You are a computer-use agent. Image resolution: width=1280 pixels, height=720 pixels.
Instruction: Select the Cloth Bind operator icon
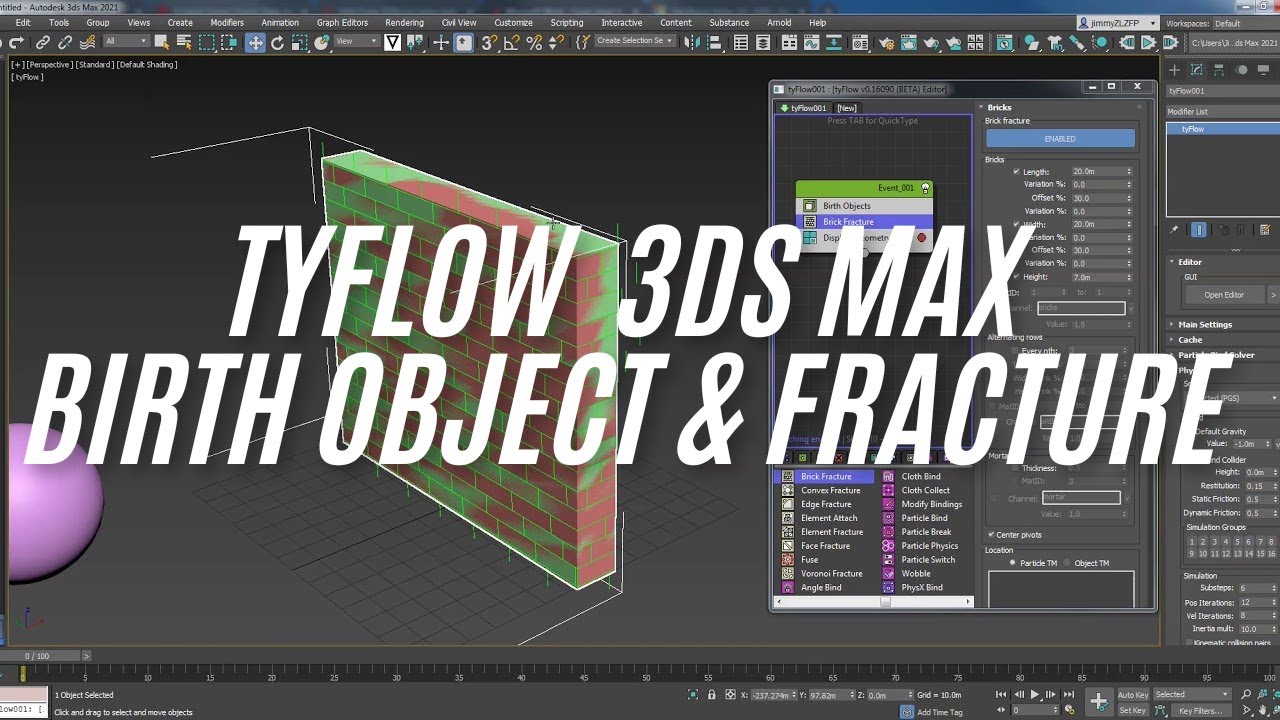888,476
